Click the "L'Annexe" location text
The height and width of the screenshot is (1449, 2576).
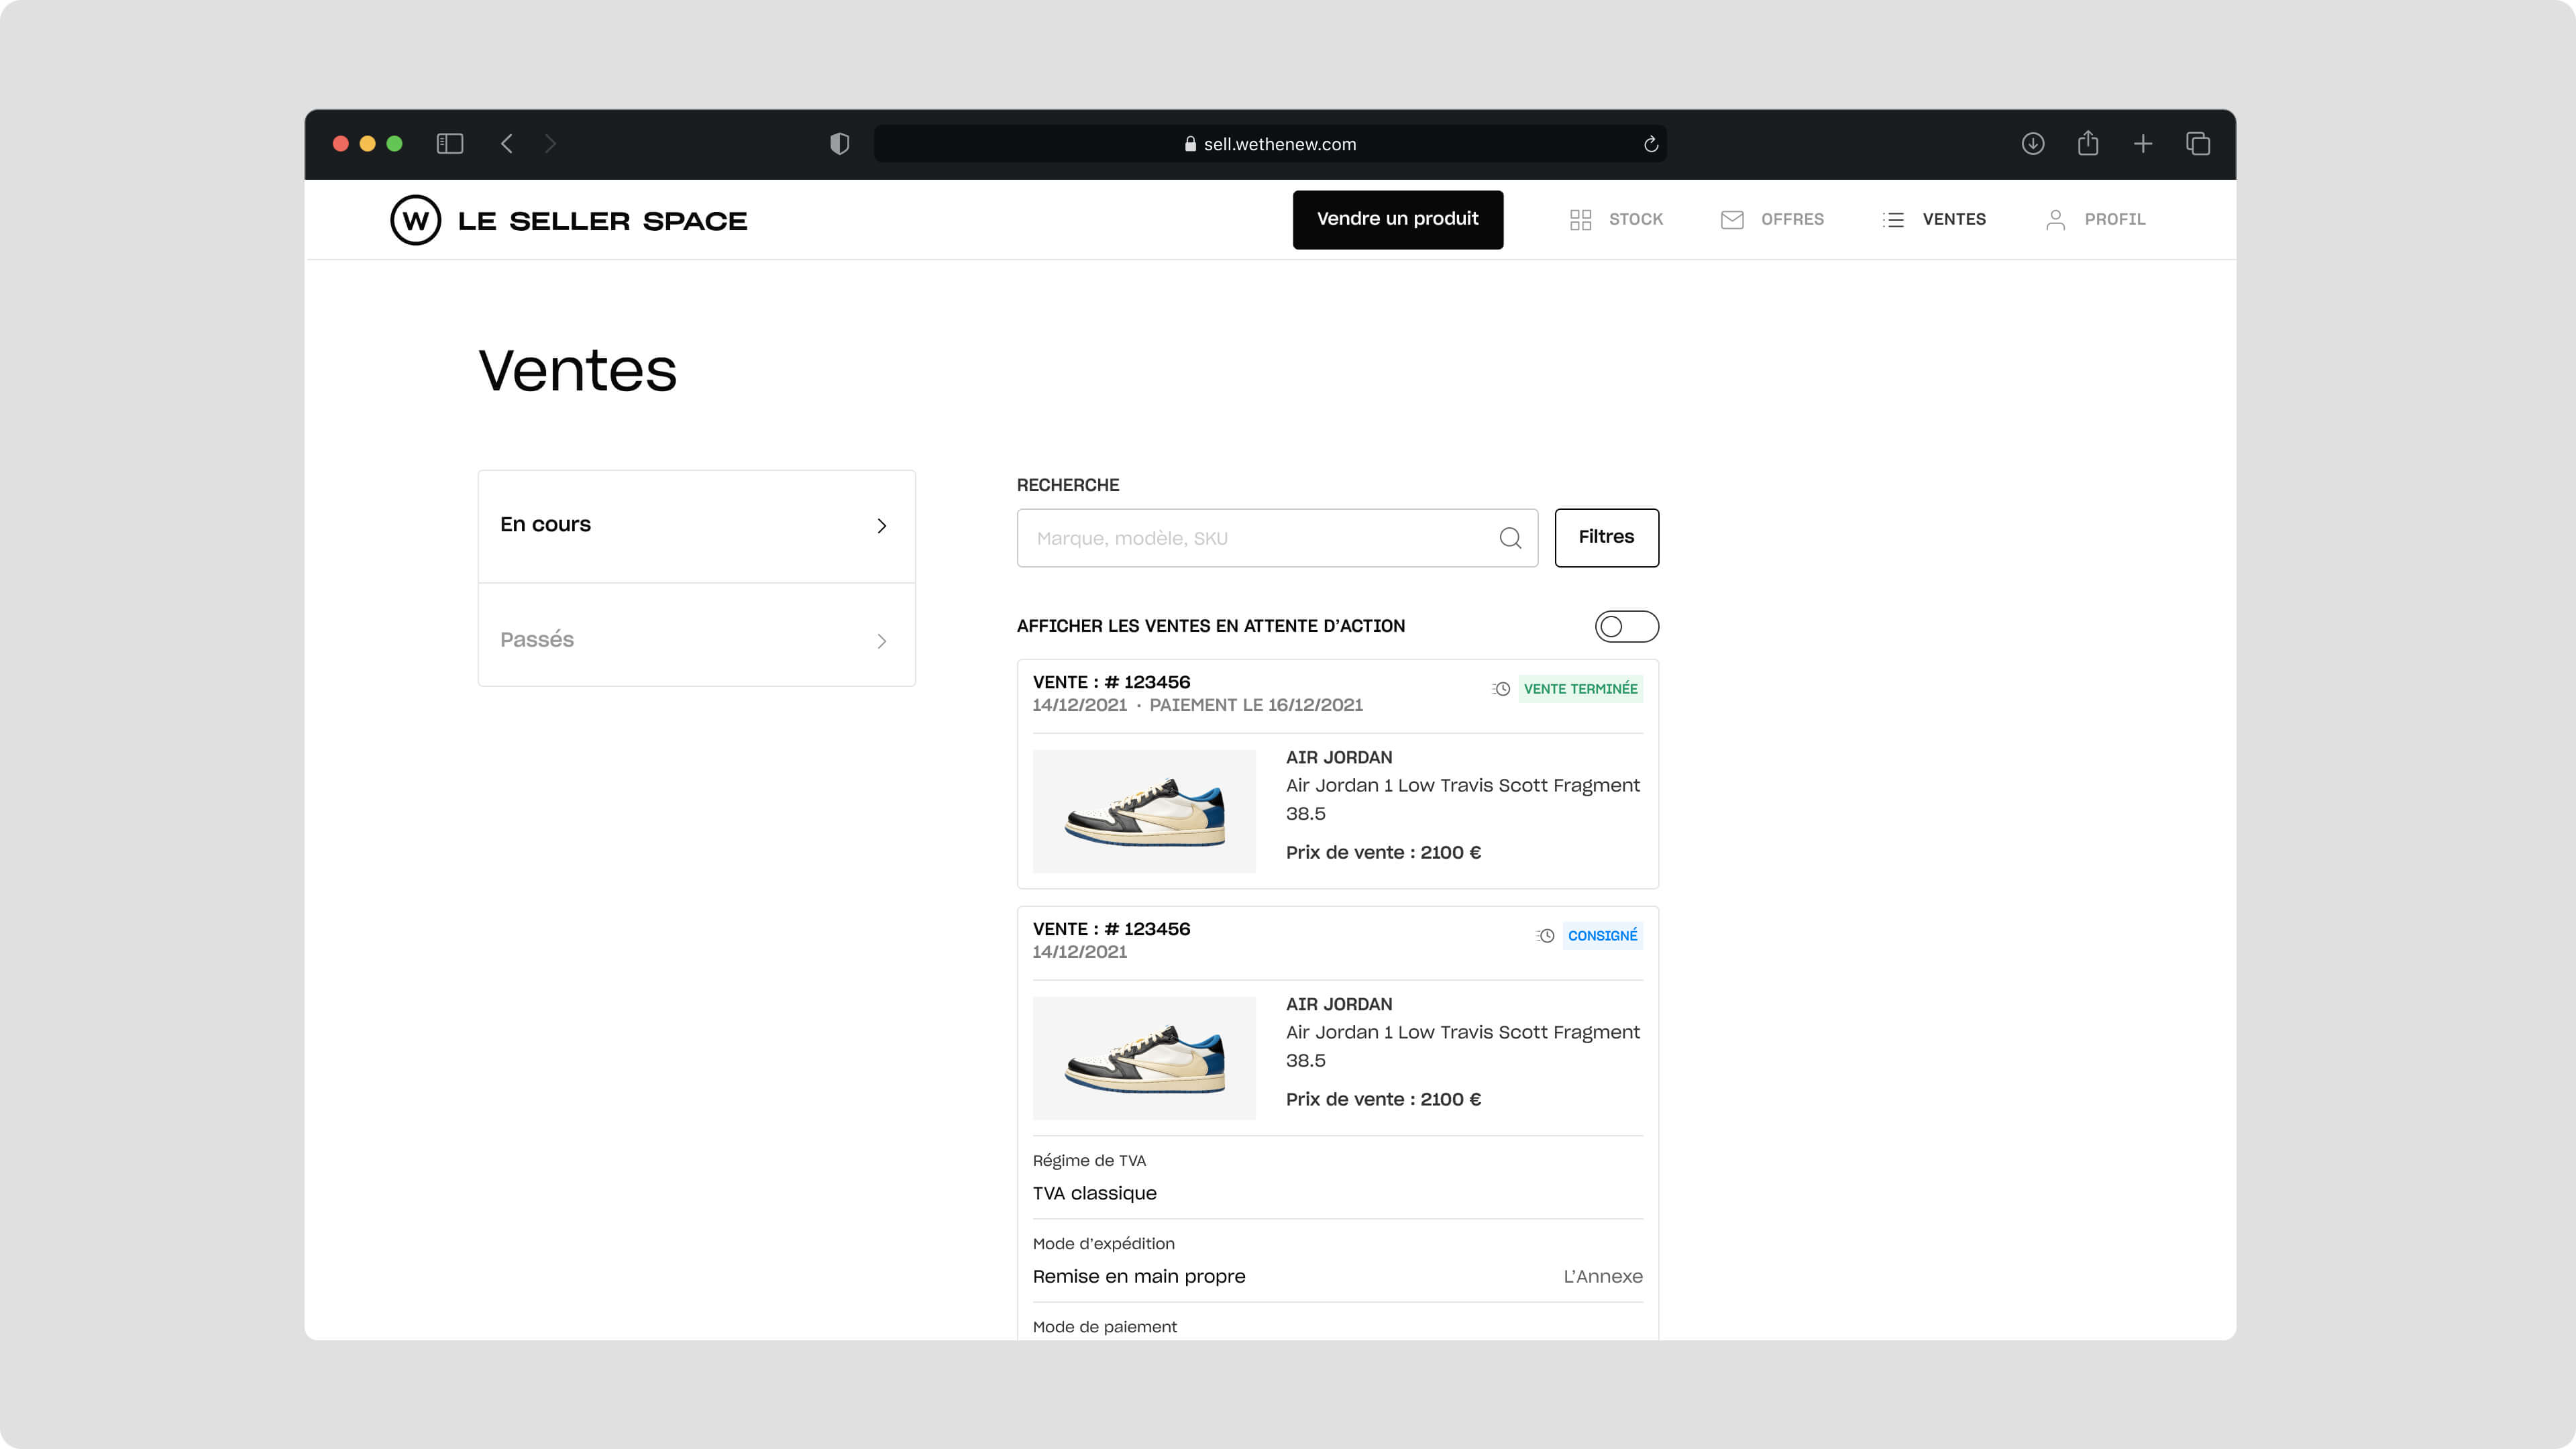pos(1603,1277)
